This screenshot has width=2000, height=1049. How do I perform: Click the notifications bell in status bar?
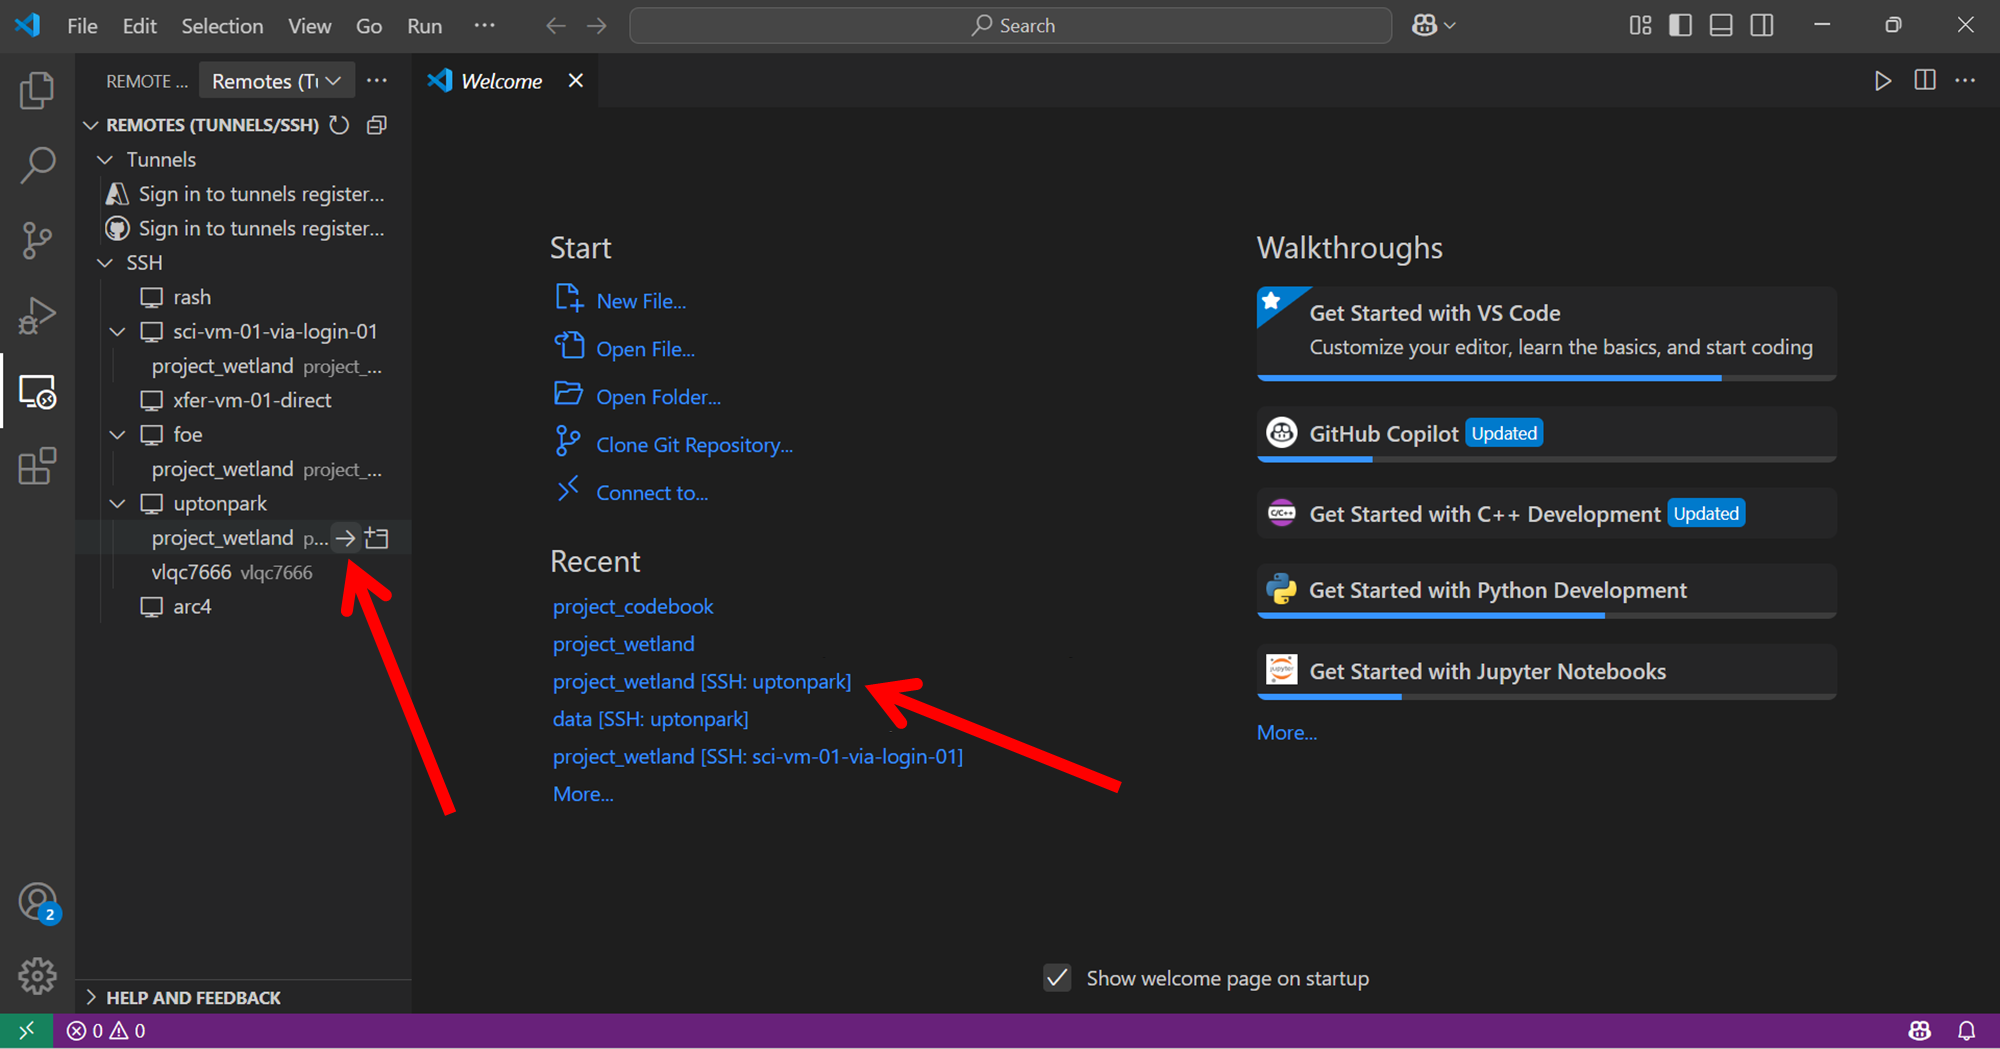(1966, 1030)
